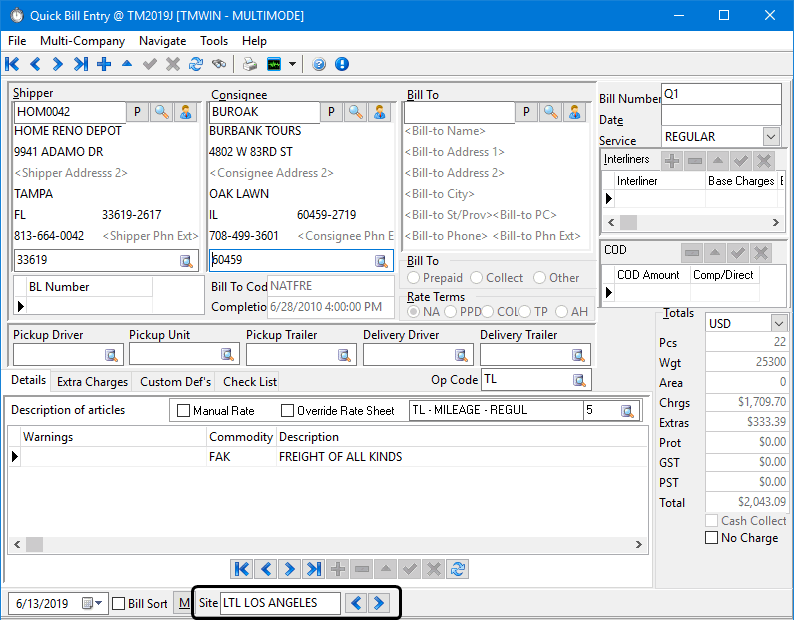Enable the Manual Rate checkbox
794x620 pixels.
pyautogui.click(x=184, y=410)
